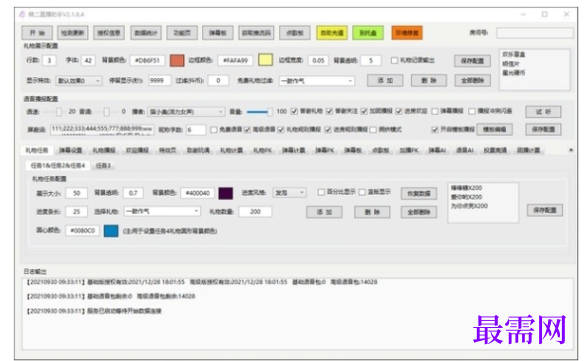
Task: Click 全部删除 in the gift display section
Action: point(472,80)
